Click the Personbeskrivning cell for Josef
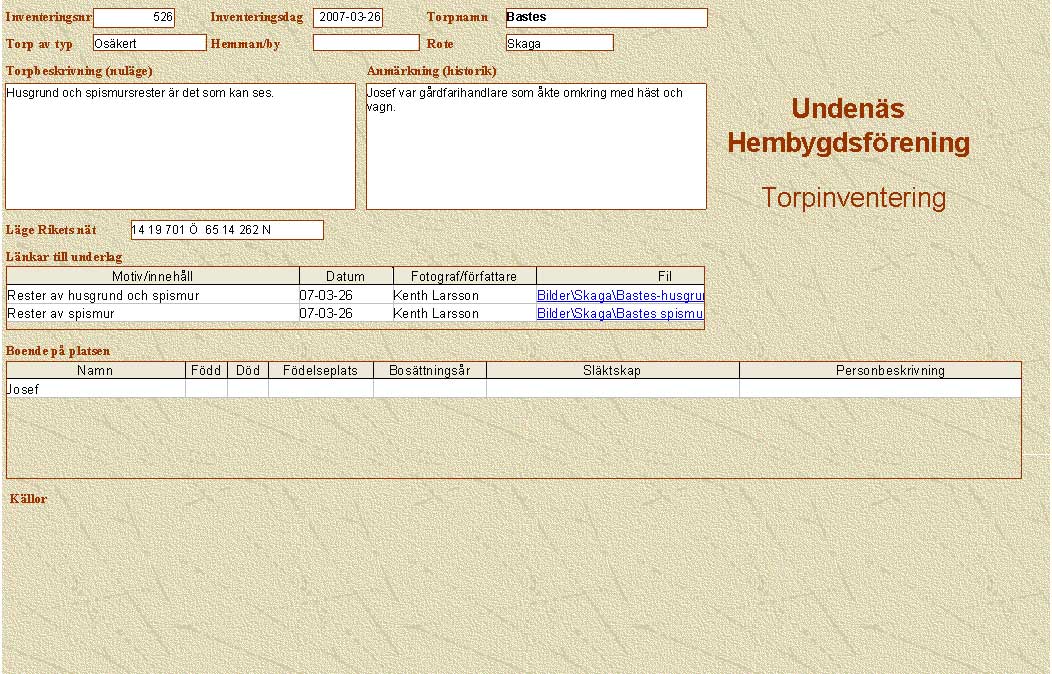1052x674 pixels. [880, 389]
